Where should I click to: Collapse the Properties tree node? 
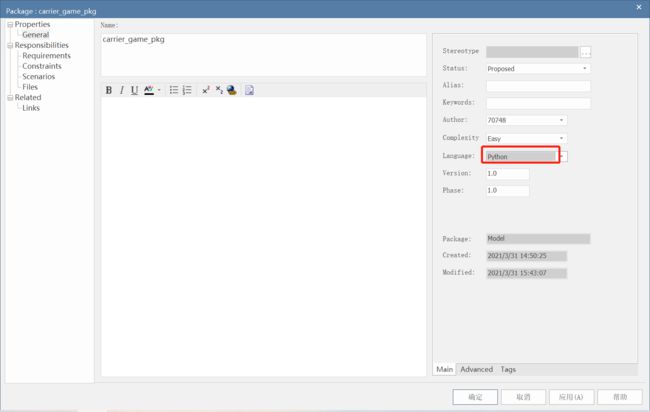pos(10,24)
